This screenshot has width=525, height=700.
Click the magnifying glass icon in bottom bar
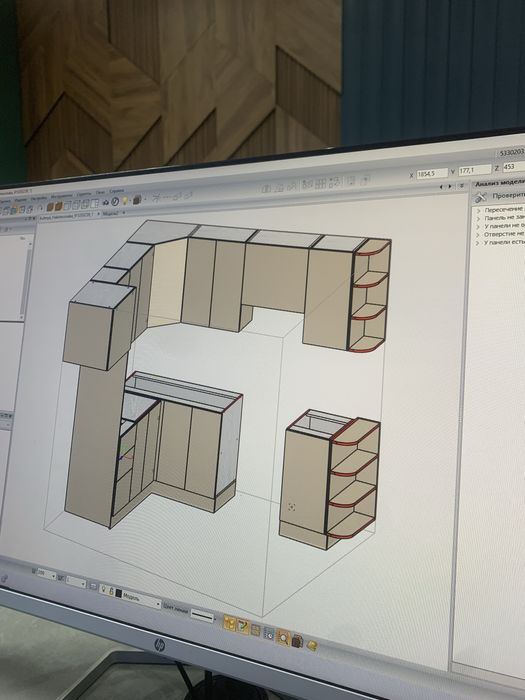tap(283, 637)
